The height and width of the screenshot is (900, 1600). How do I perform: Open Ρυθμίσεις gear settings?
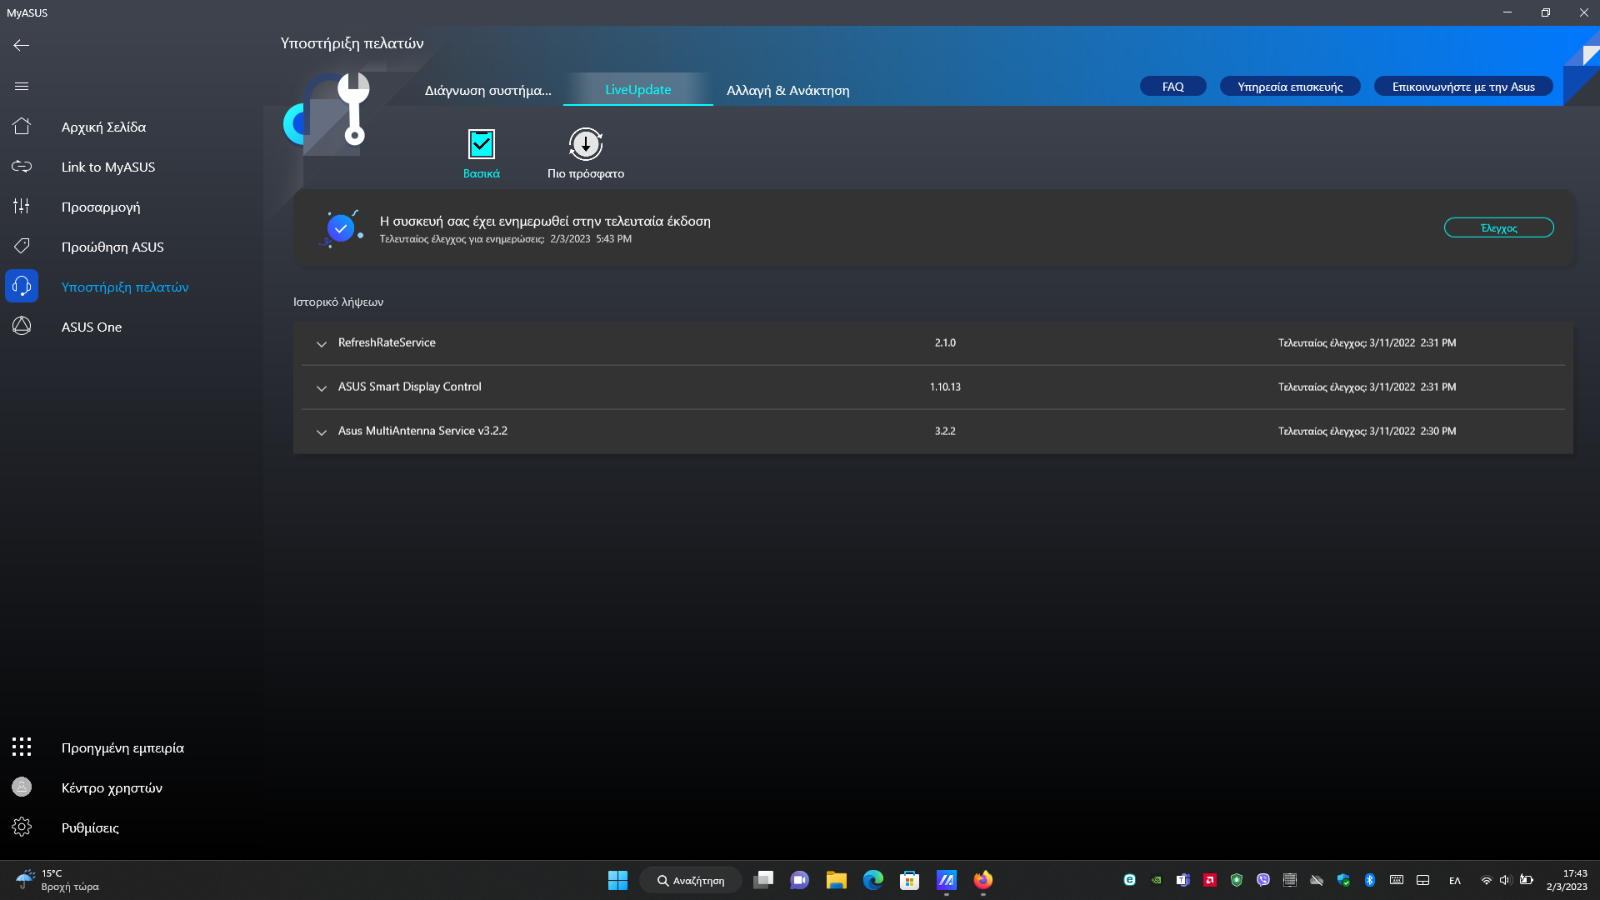tap(21, 827)
